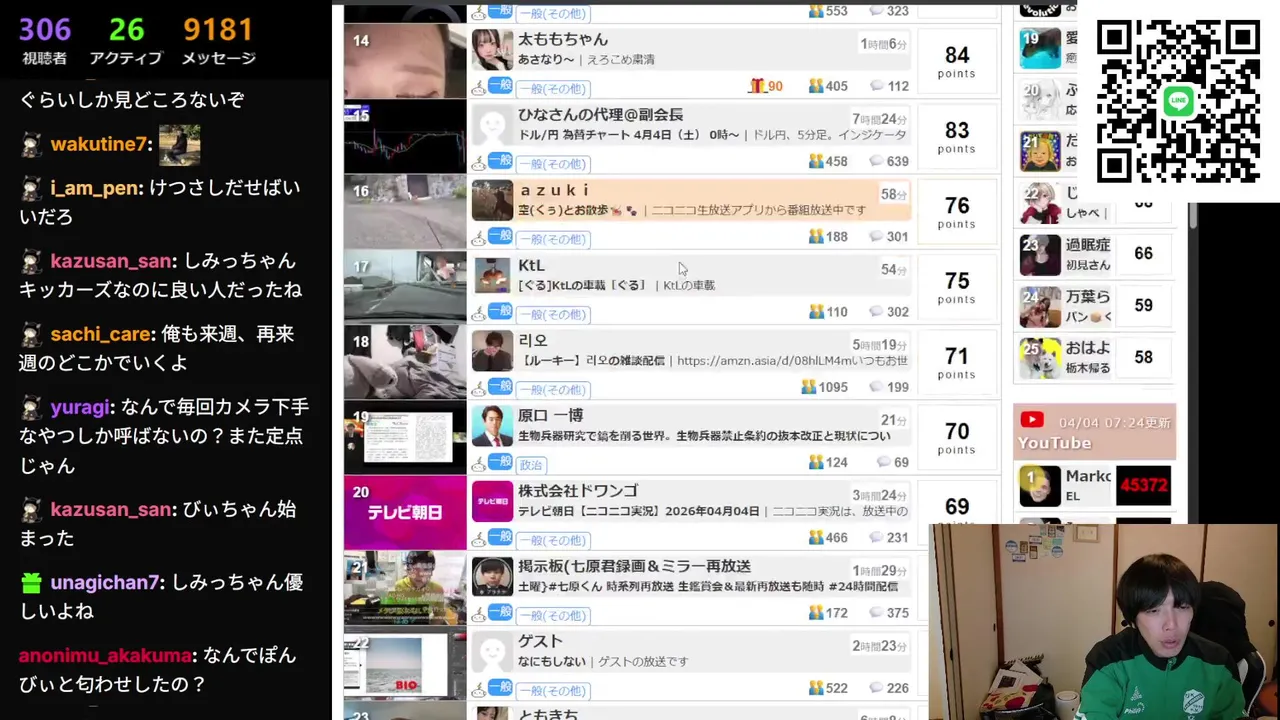The width and height of the screenshot is (1280, 720).
Task: Click the blue 一般 badge in azuki row
Action: (500, 236)
